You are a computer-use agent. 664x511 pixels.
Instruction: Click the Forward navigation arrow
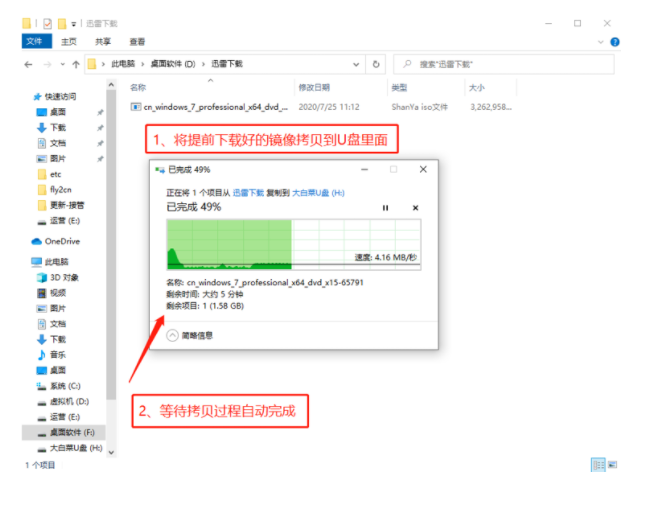47,64
